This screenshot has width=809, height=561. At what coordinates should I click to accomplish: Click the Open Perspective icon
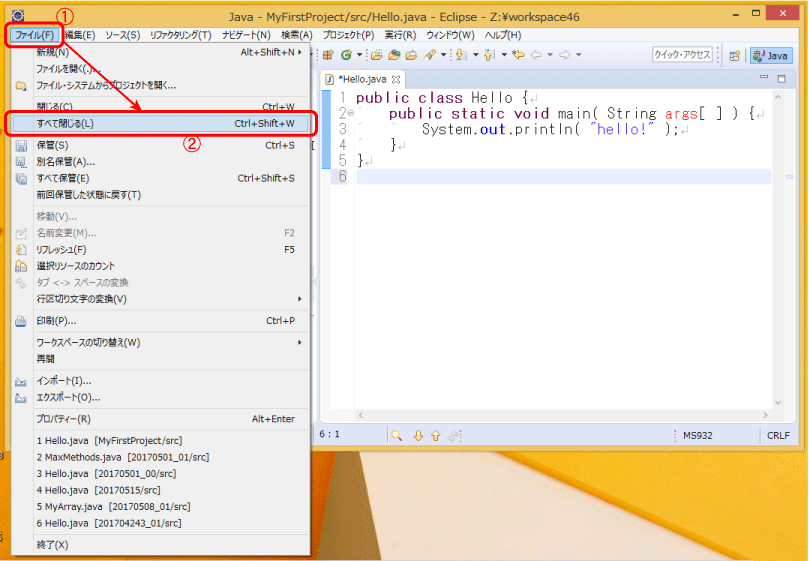[x=735, y=55]
